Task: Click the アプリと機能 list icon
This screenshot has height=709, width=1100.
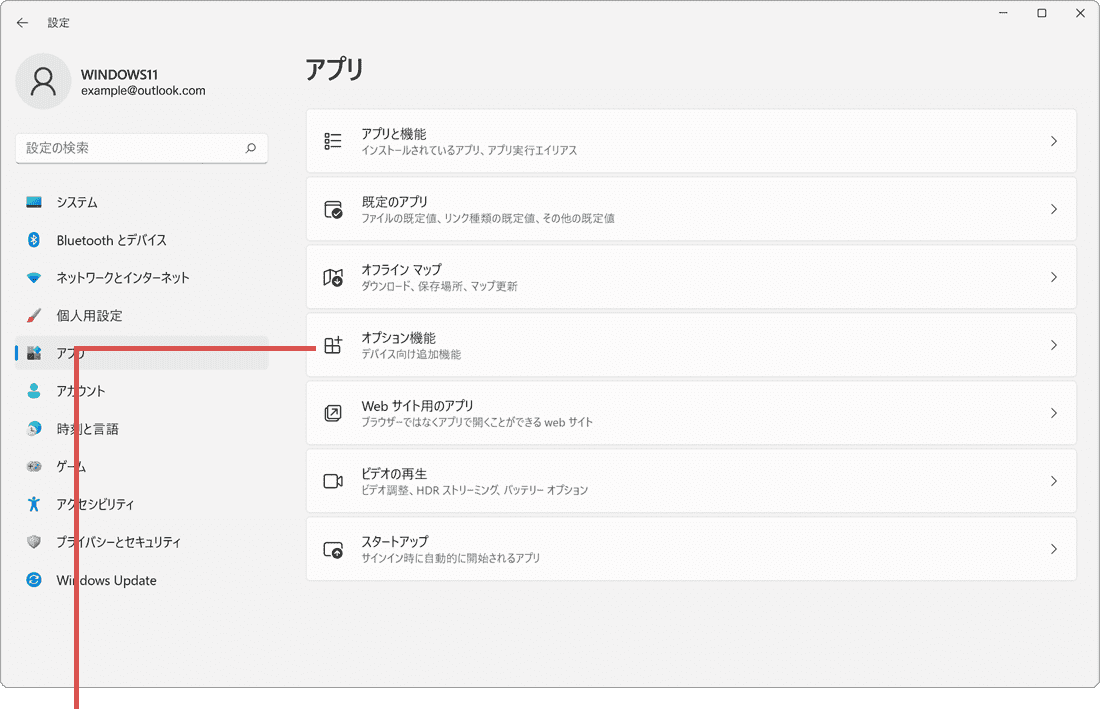Action: point(333,140)
